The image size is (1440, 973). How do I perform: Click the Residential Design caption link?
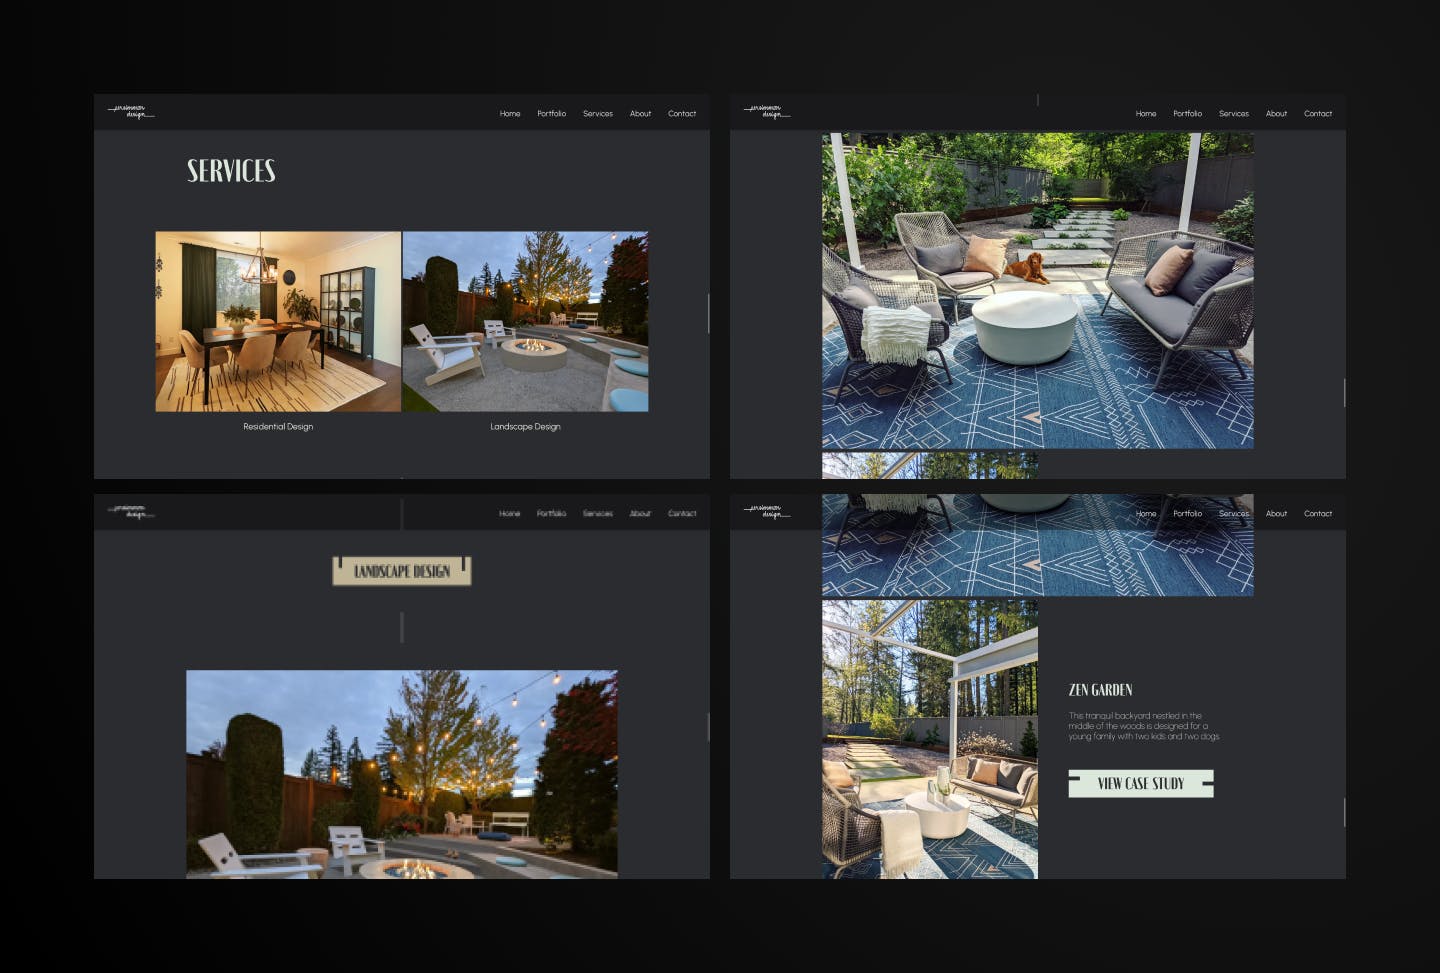(277, 426)
